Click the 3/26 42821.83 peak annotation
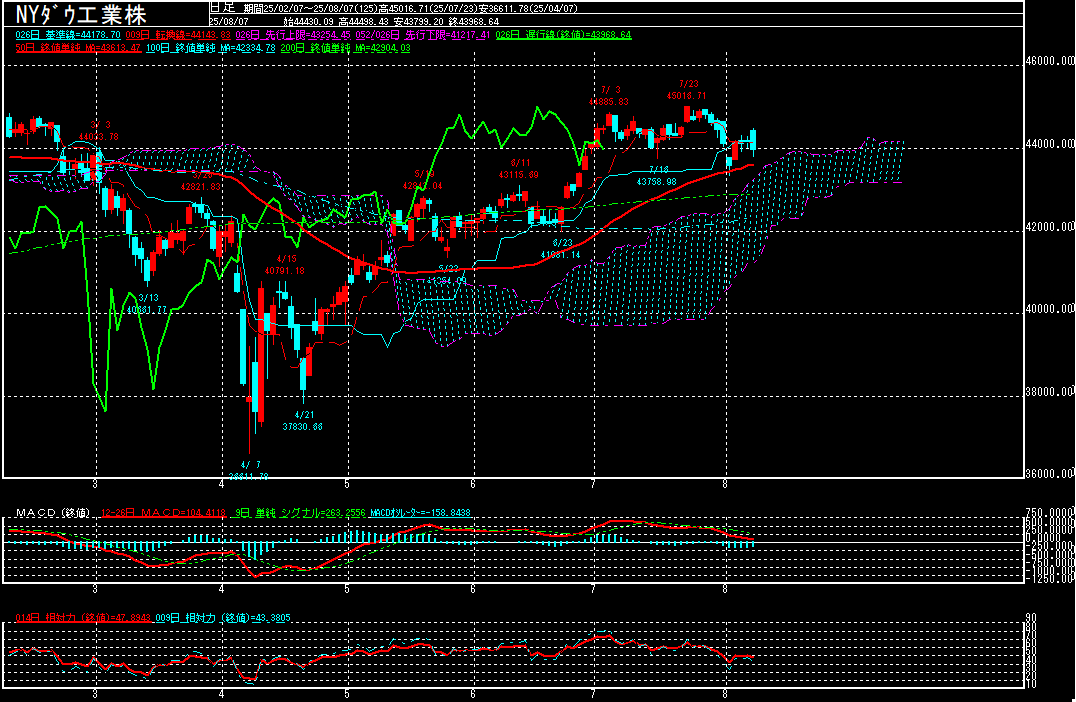1076x702 pixels. pyautogui.click(x=201, y=180)
